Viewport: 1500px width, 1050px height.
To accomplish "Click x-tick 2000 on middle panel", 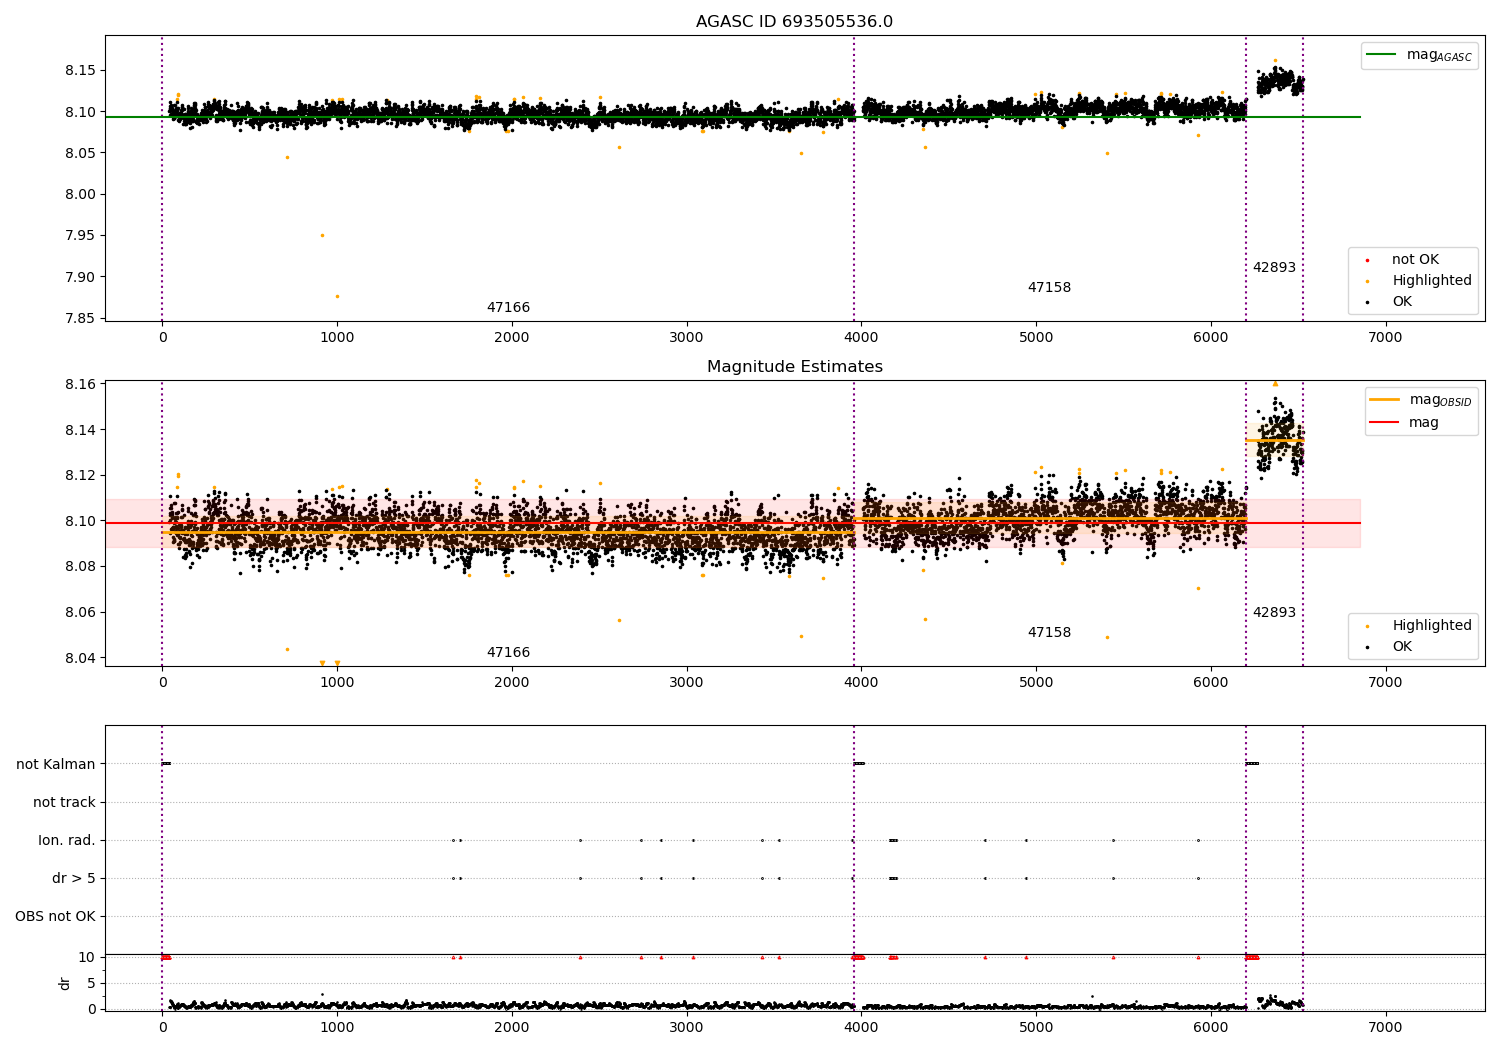I will (x=512, y=683).
